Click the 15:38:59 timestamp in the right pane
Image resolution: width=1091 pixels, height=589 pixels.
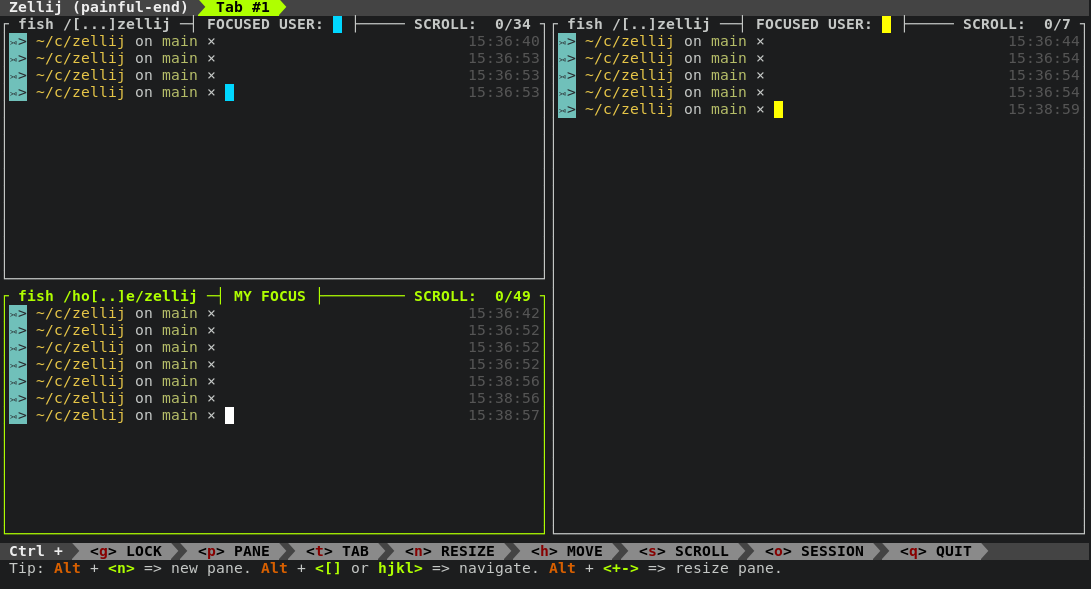coord(1046,109)
